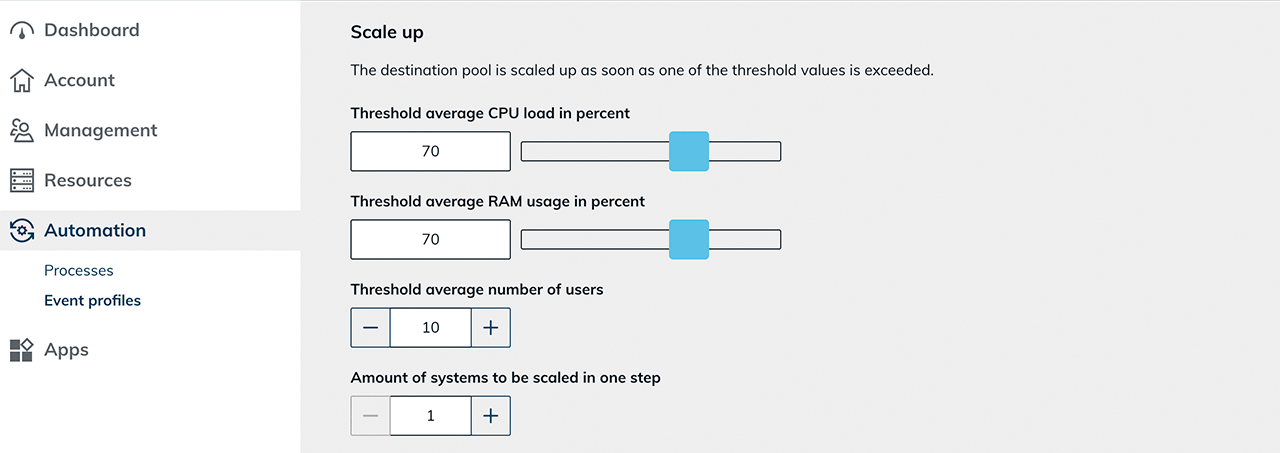1280x453 pixels.
Task: Click the Account house icon
Action: [x=22, y=81]
